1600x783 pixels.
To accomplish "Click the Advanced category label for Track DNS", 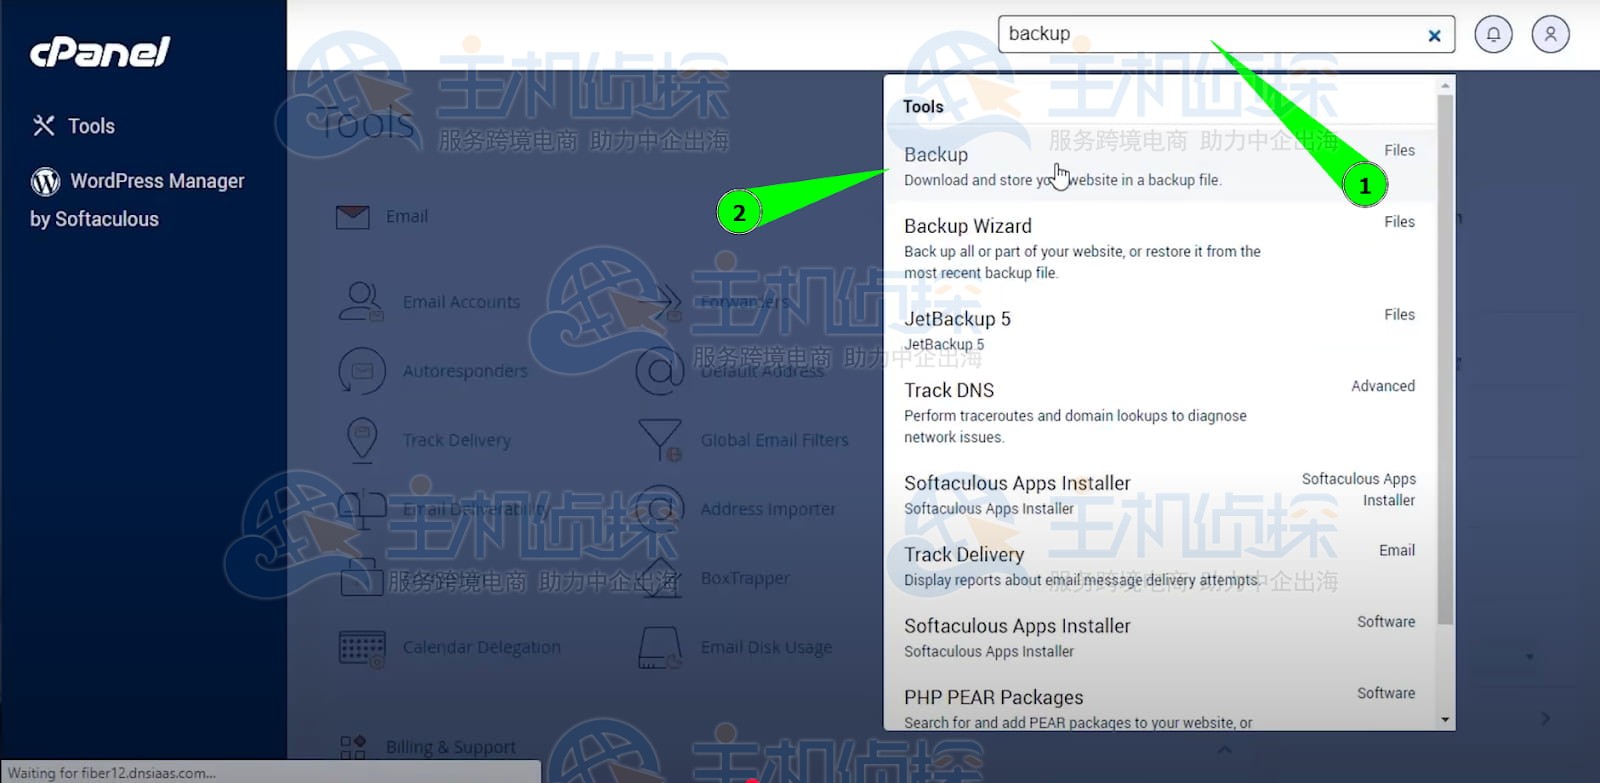I will click(x=1383, y=386).
